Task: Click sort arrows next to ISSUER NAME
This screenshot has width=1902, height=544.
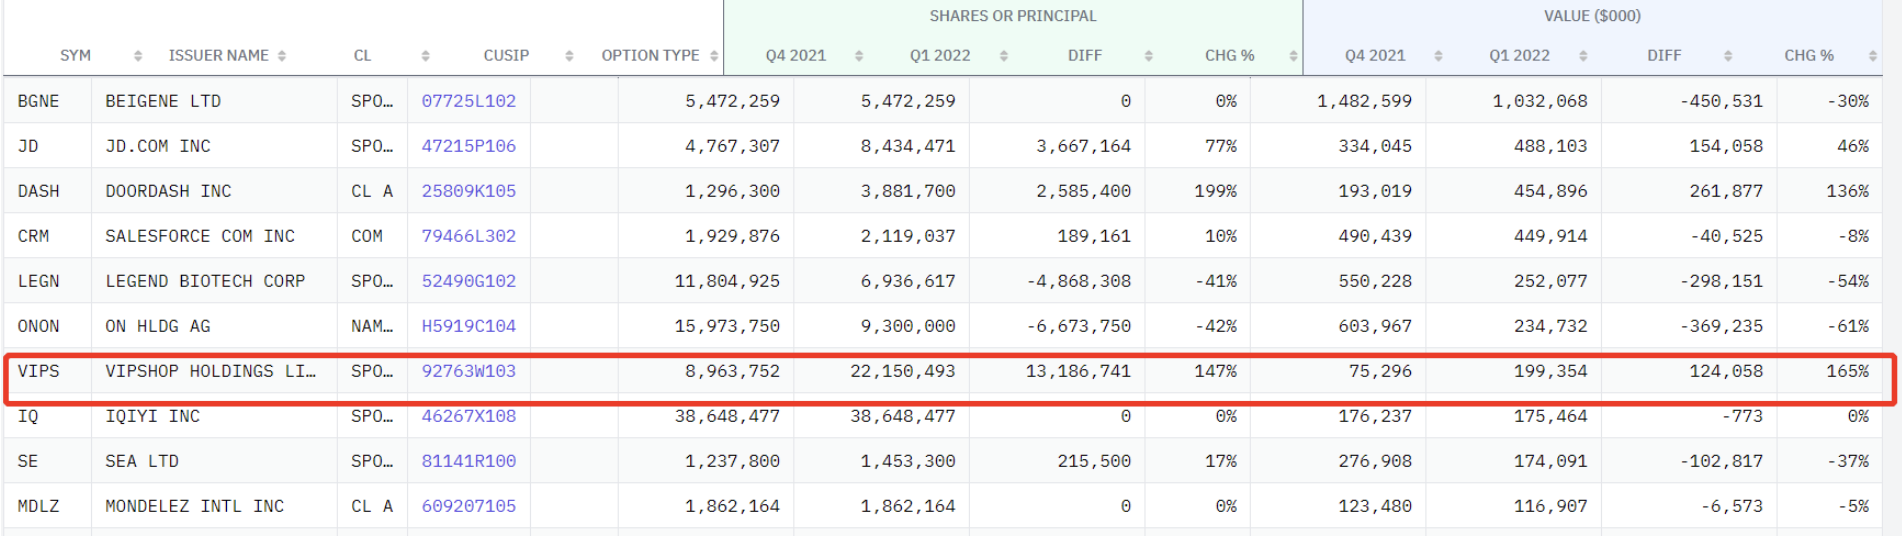Action: pos(282,56)
